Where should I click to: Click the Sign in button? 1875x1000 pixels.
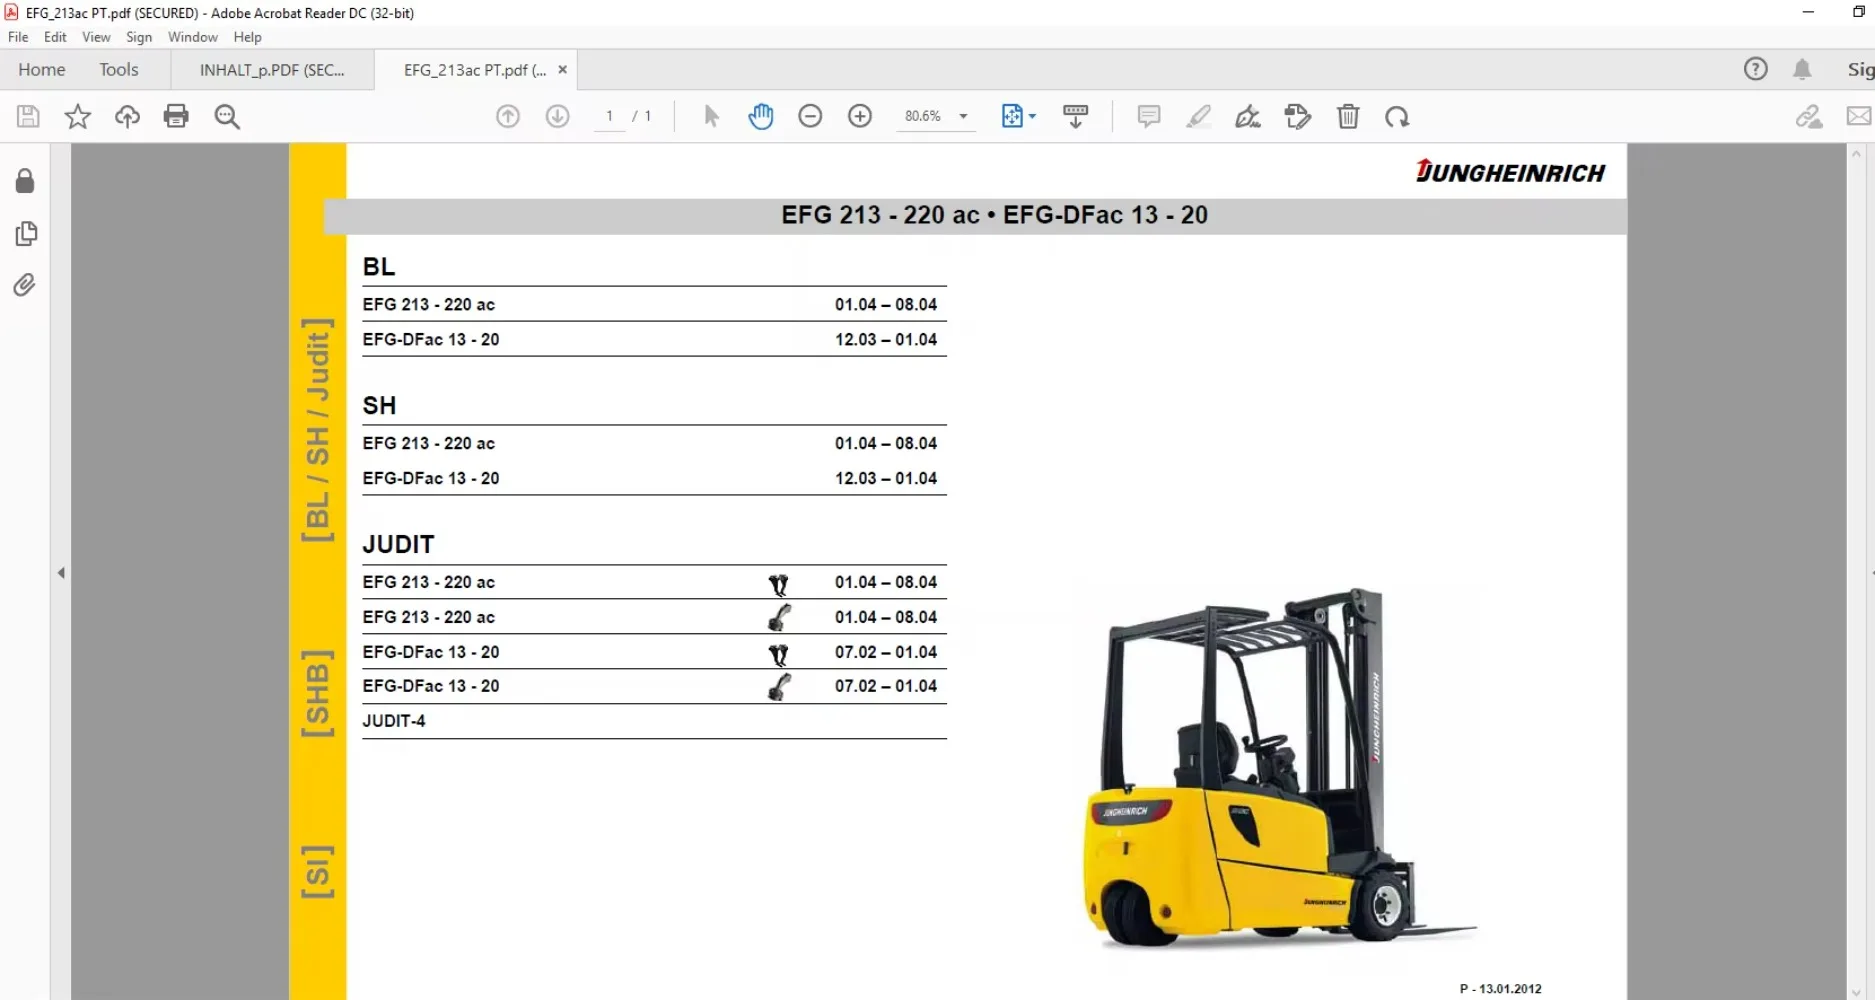[1860, 69]
